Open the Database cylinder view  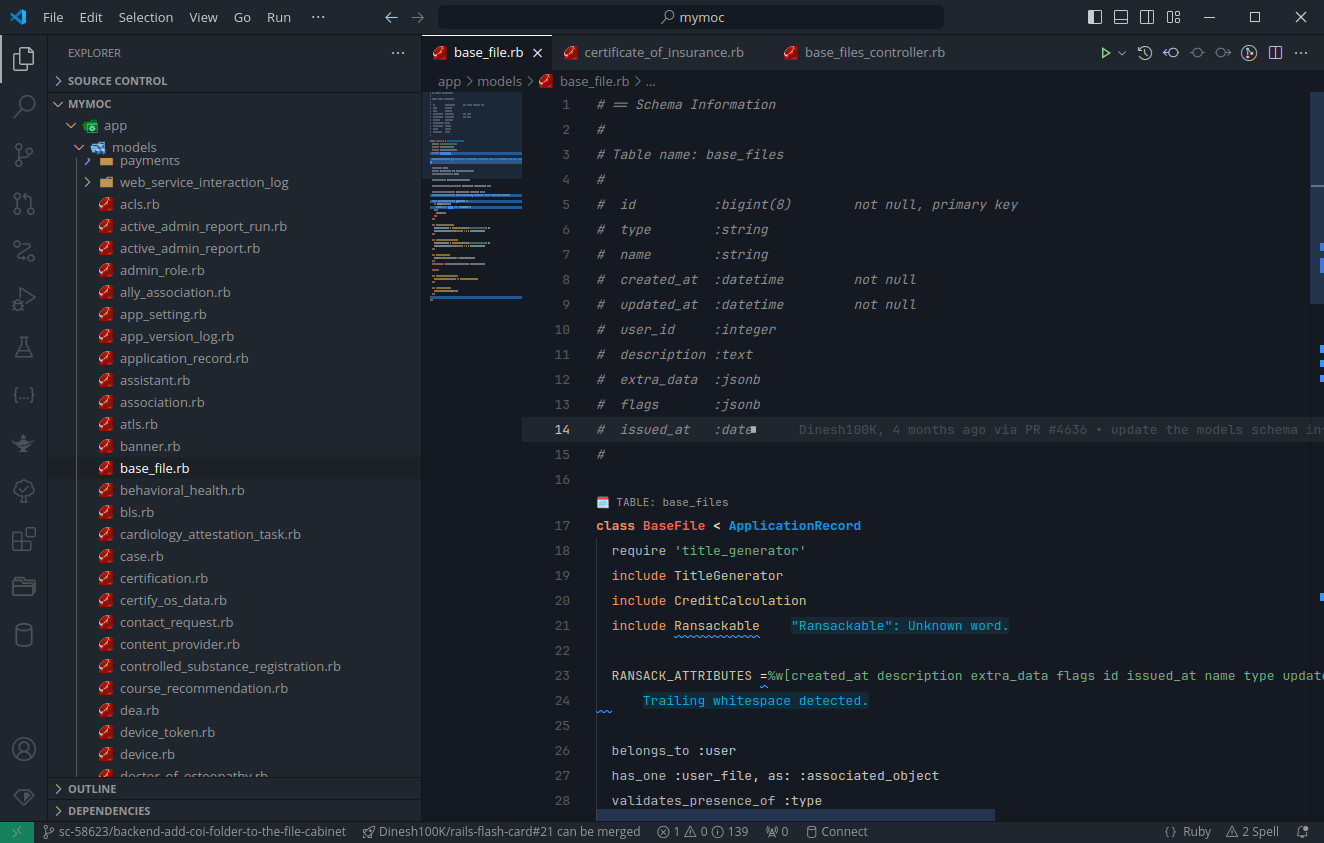coord(24,635)
